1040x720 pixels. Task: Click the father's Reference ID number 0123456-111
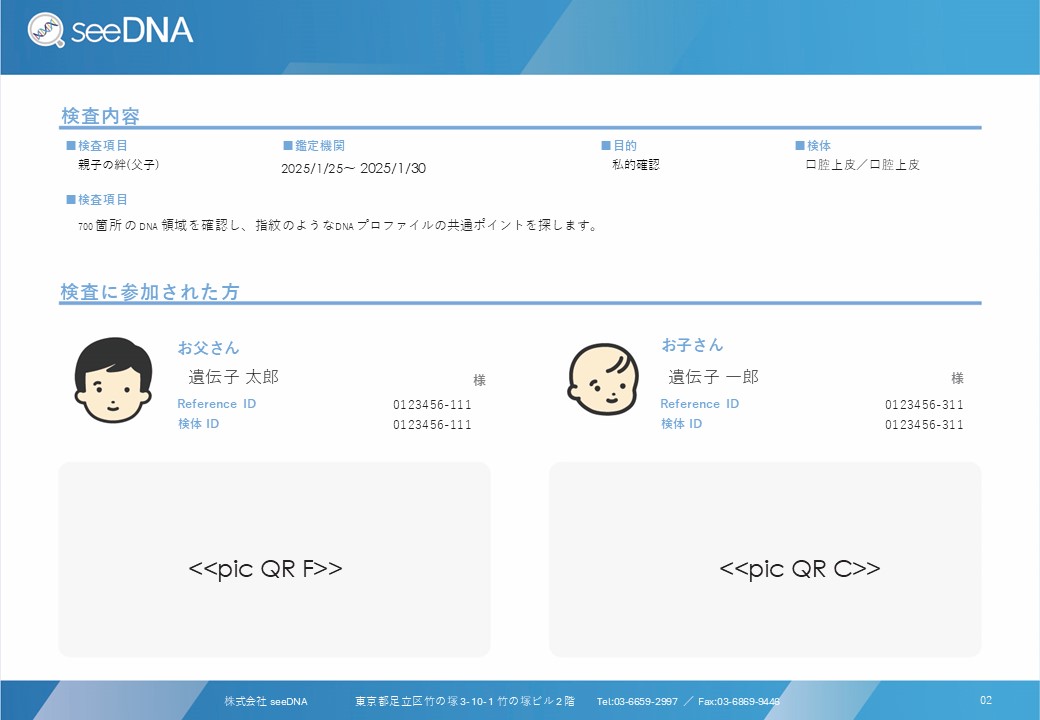pos(432,405)
